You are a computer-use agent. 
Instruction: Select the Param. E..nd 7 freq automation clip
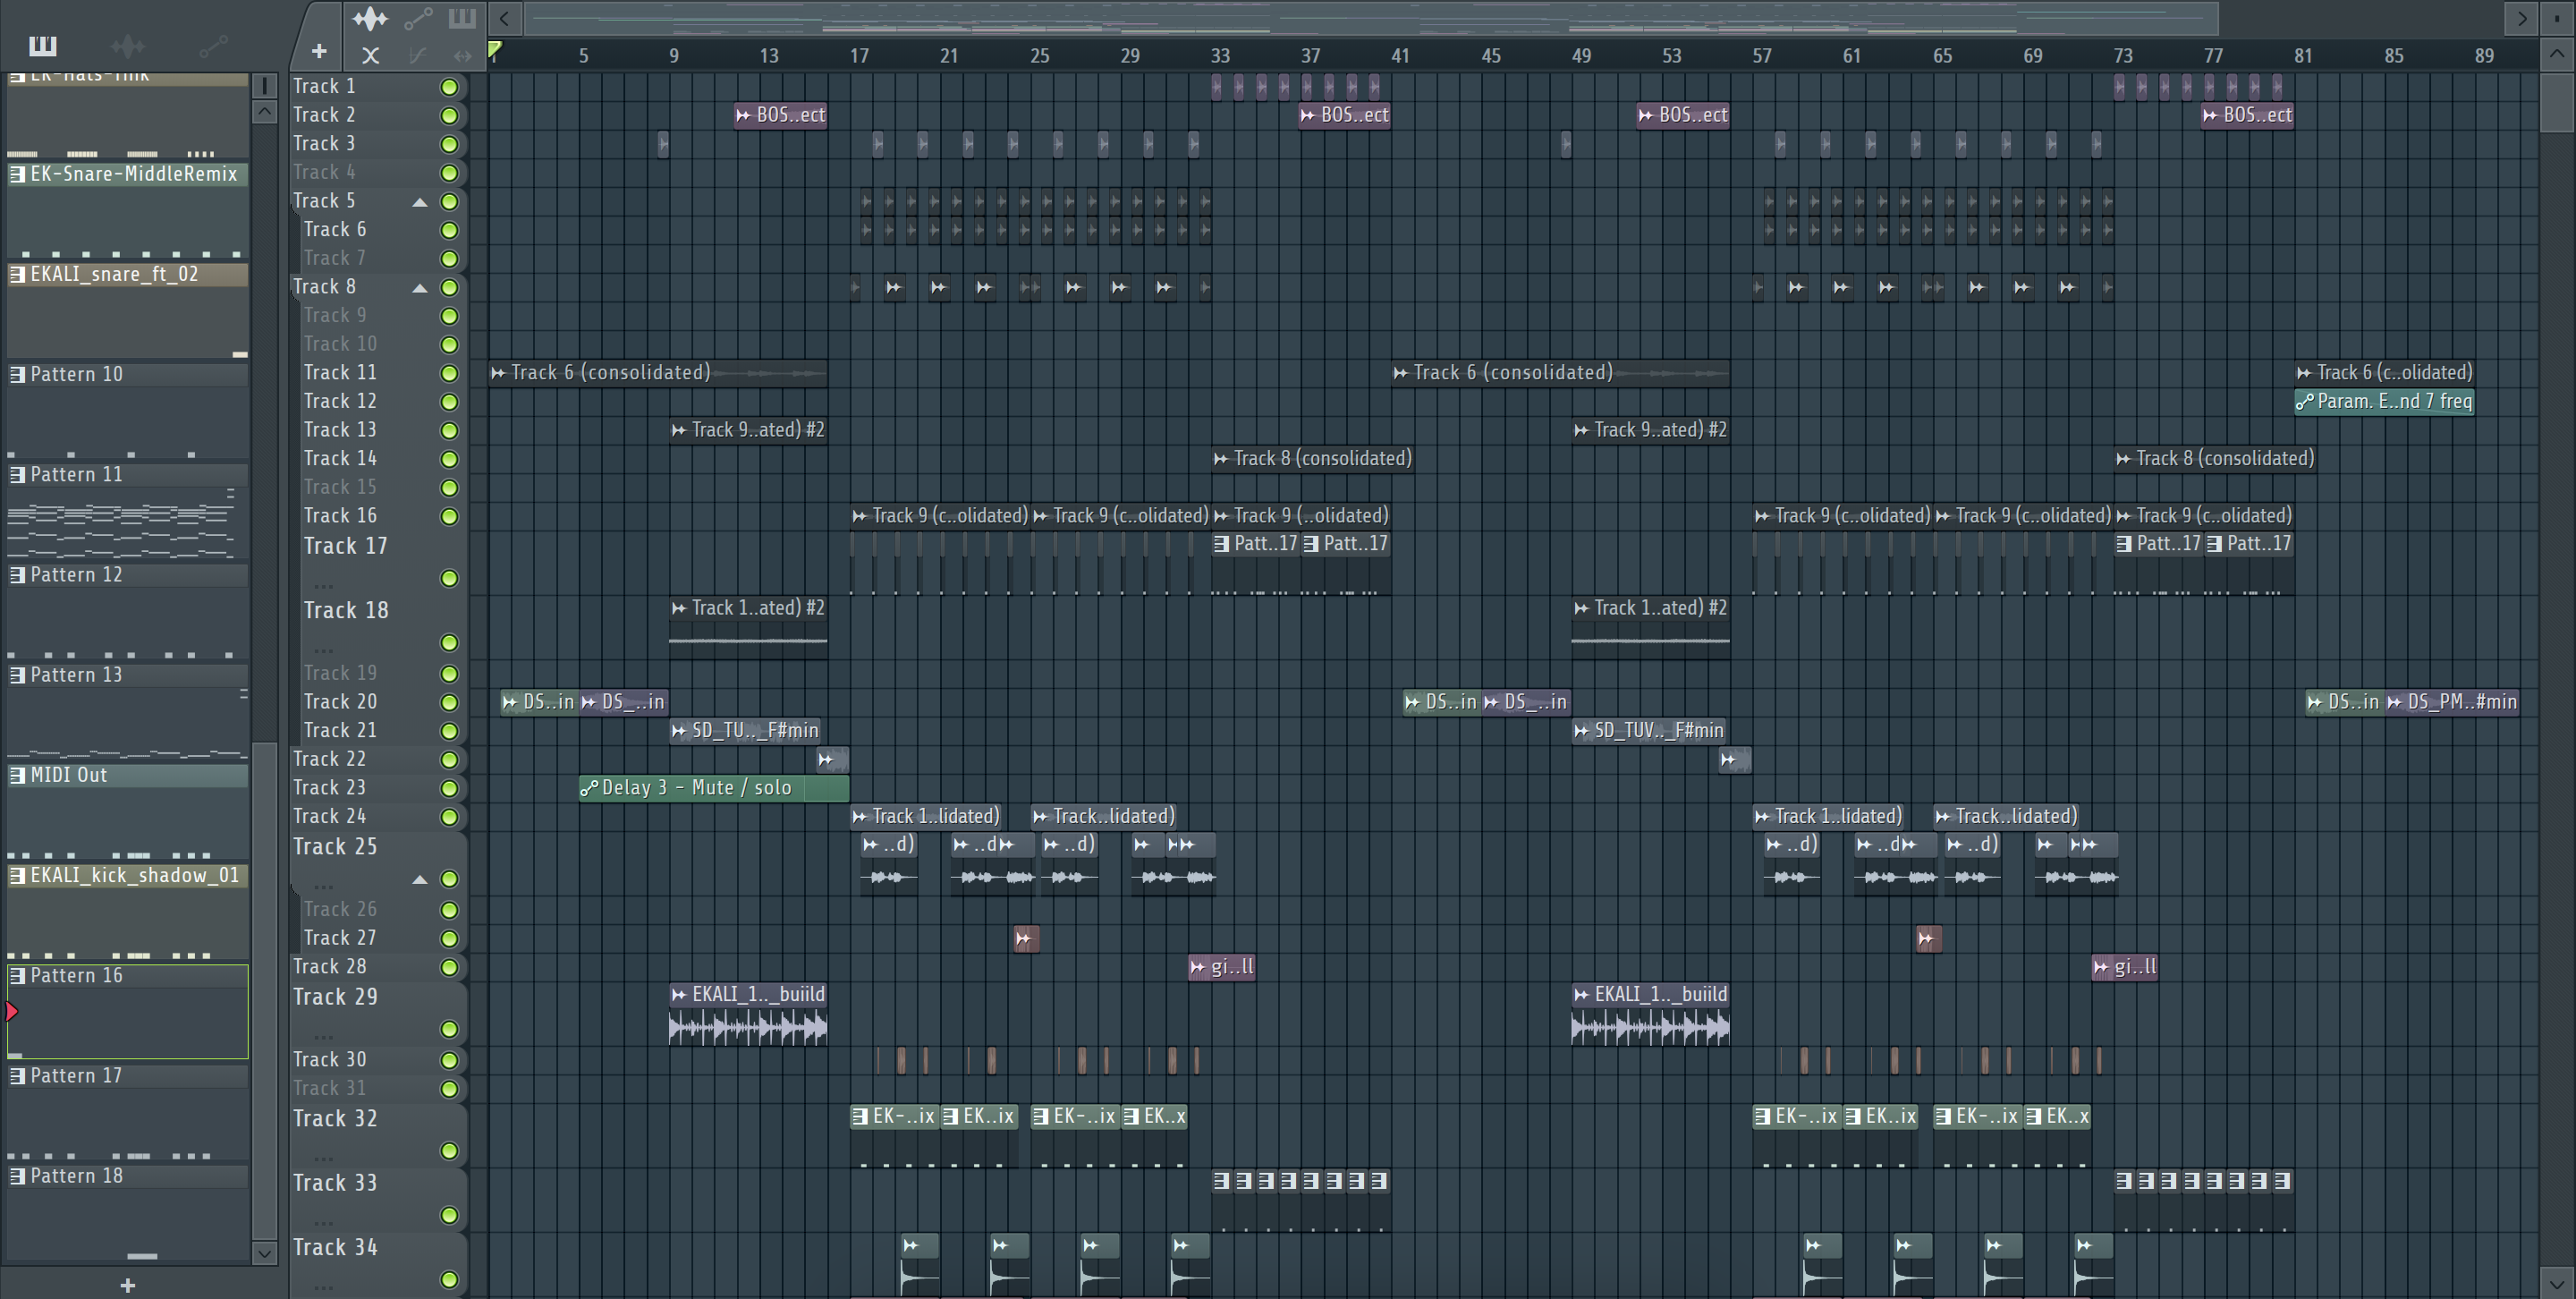pyautogui.click(x=2384, y=401)
